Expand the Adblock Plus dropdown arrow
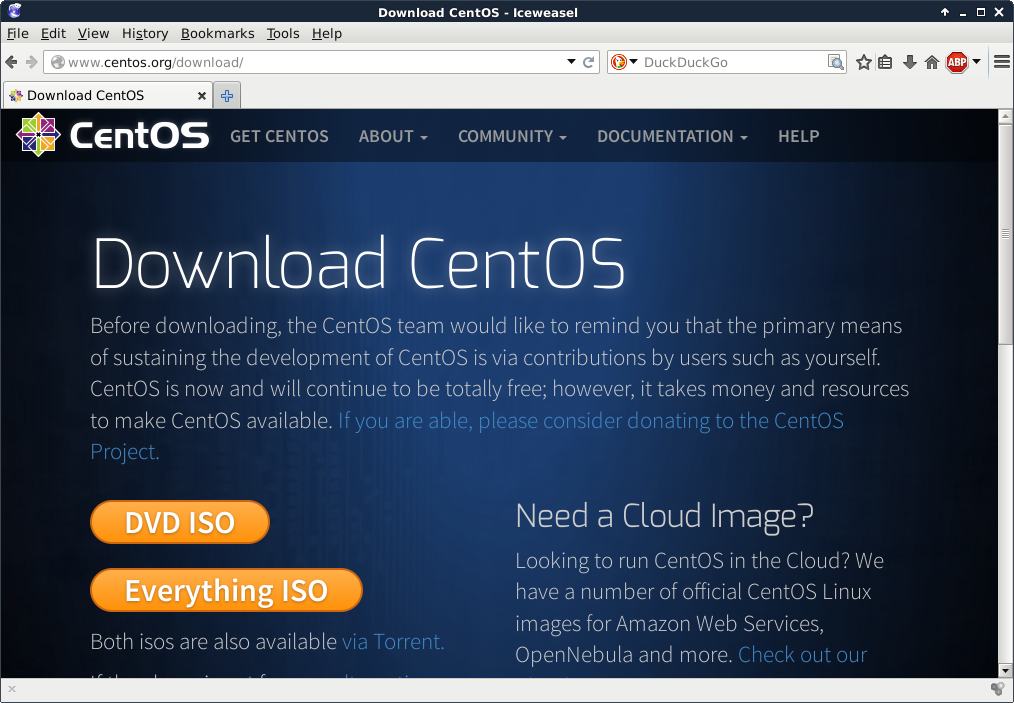Image resolution: width=1014 pixels, height=703 pixels. 976,61
